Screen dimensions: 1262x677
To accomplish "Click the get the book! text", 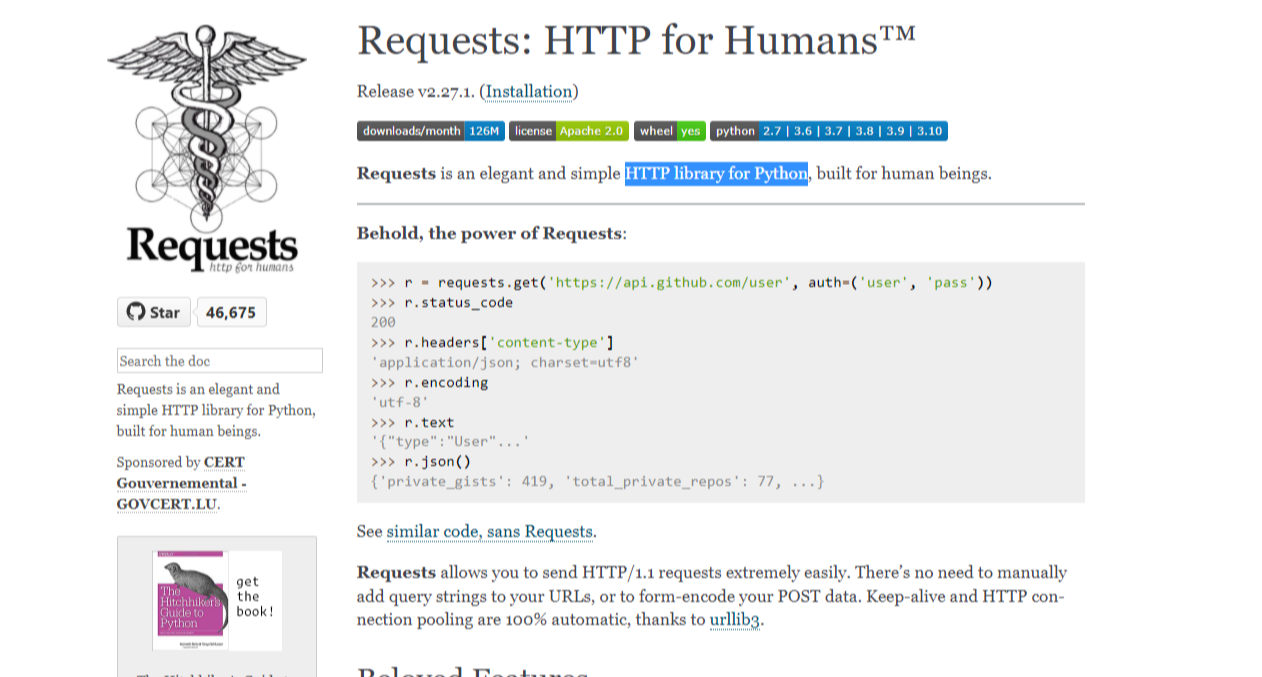I will (255, 596).
